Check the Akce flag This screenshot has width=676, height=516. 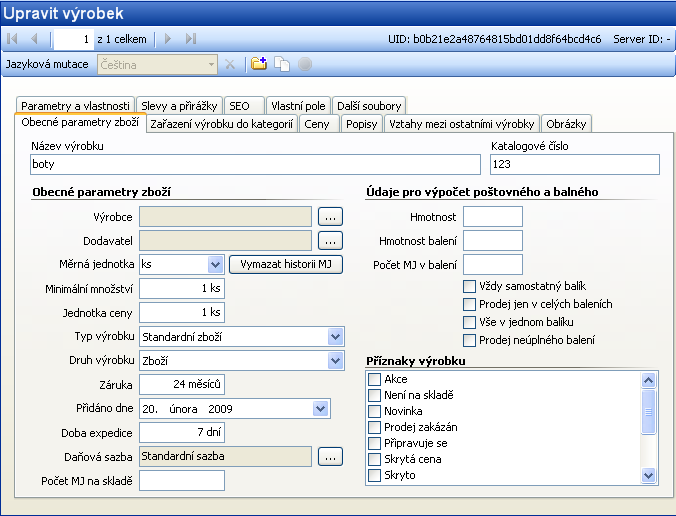coord(375,379)
